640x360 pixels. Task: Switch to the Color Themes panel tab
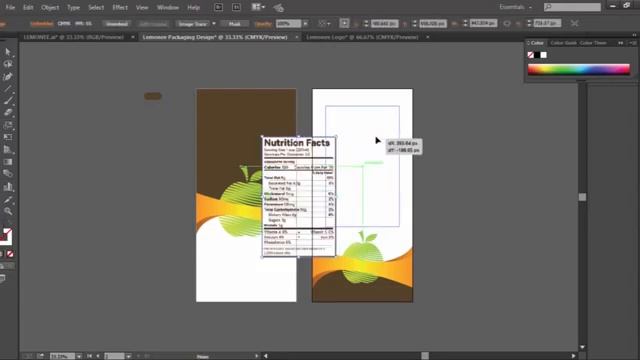pyautogui.click(x=593, y=43)
